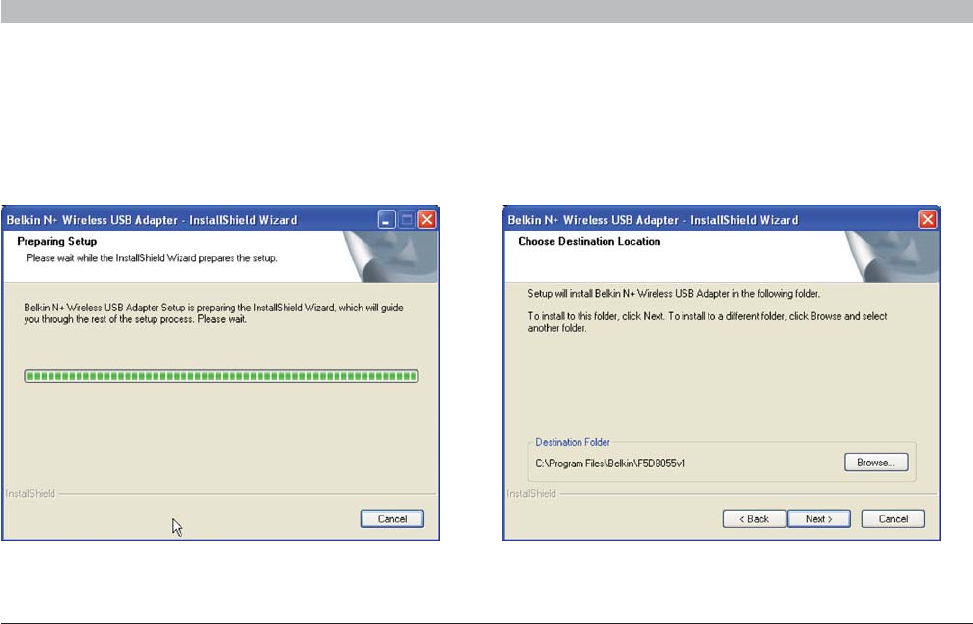Click the disabled maximize button of Preparing Setup
The width and height of the screenshot is (973, 624).
click(406, 220)
